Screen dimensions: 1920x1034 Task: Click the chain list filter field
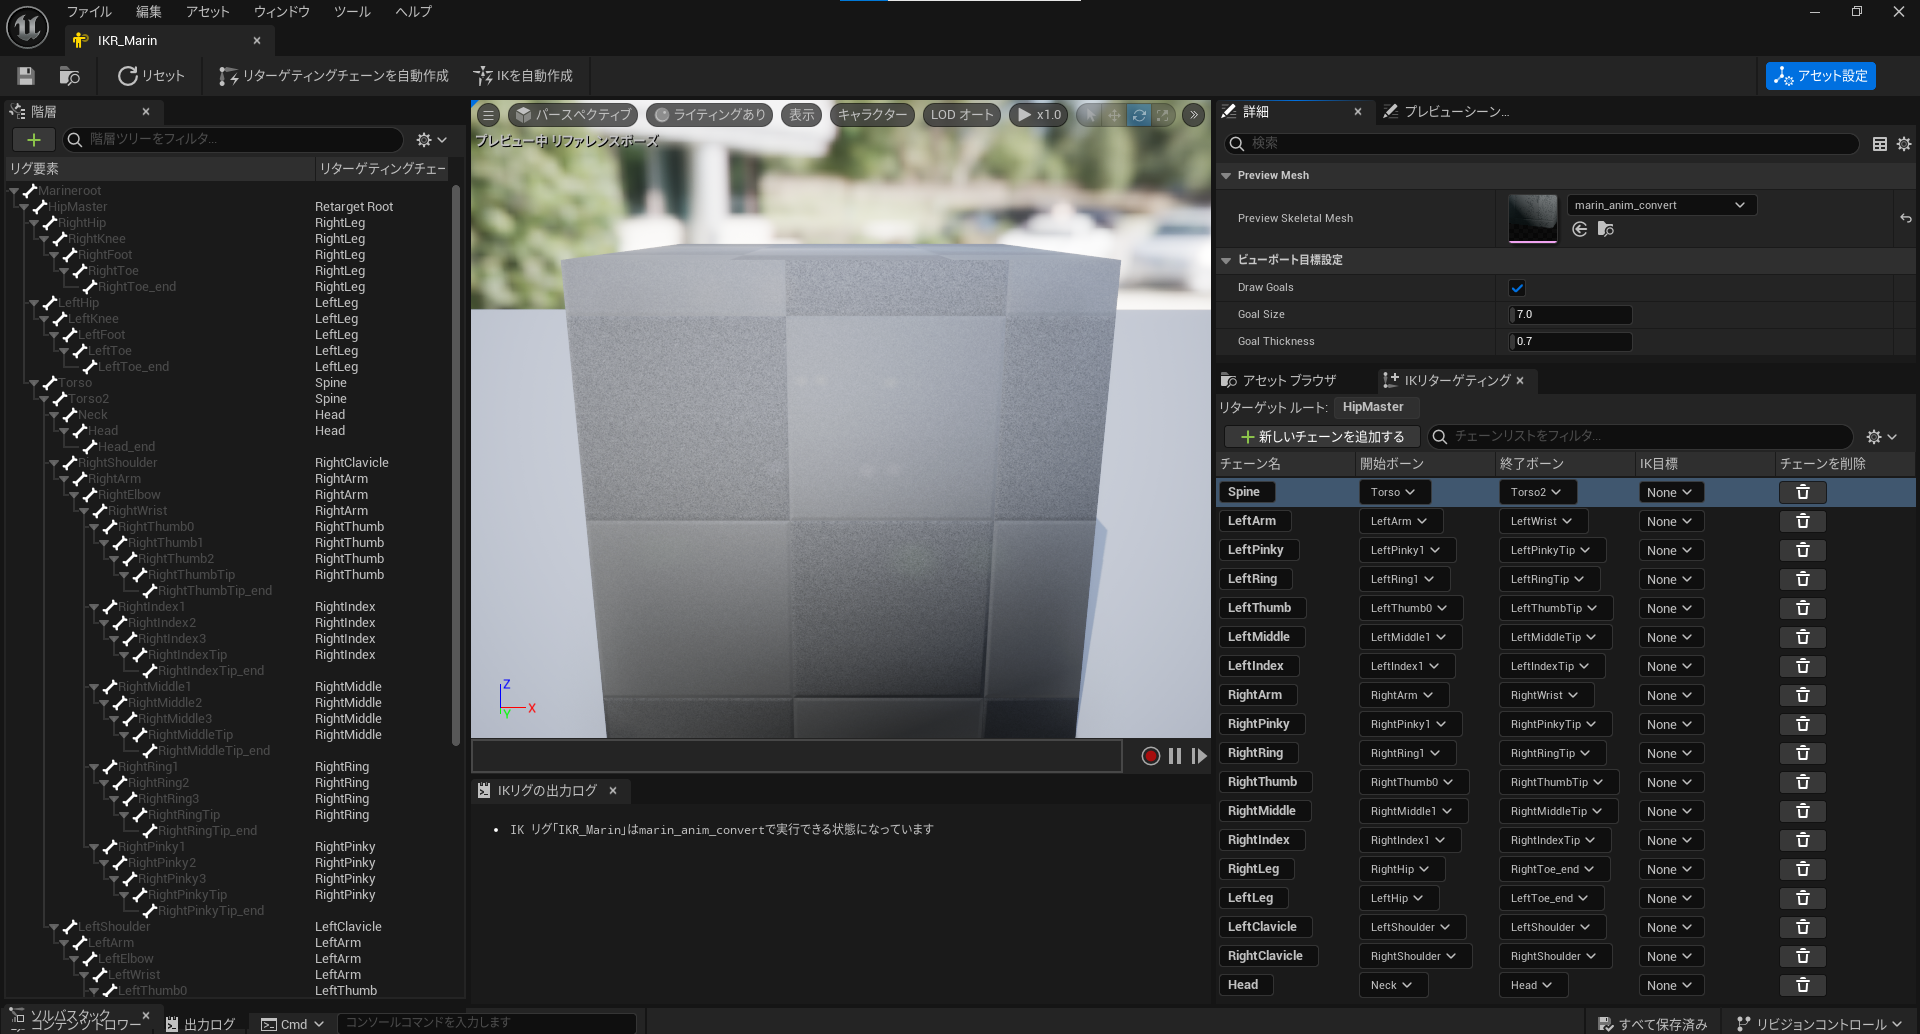(x=1640, y=437)
